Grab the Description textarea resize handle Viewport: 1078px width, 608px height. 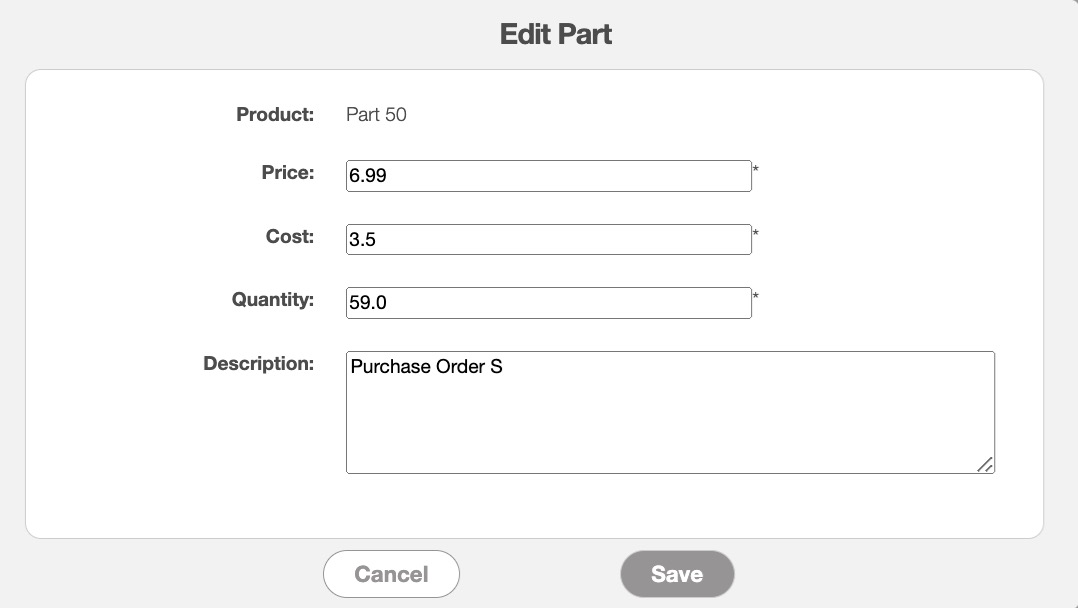click(x=985, y=464)
